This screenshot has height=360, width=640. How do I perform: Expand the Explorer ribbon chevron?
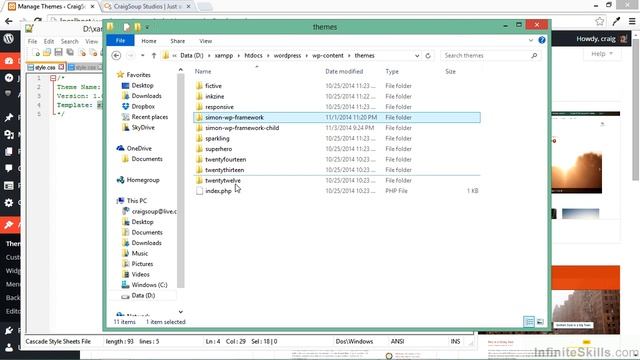(x=531, y=40)
